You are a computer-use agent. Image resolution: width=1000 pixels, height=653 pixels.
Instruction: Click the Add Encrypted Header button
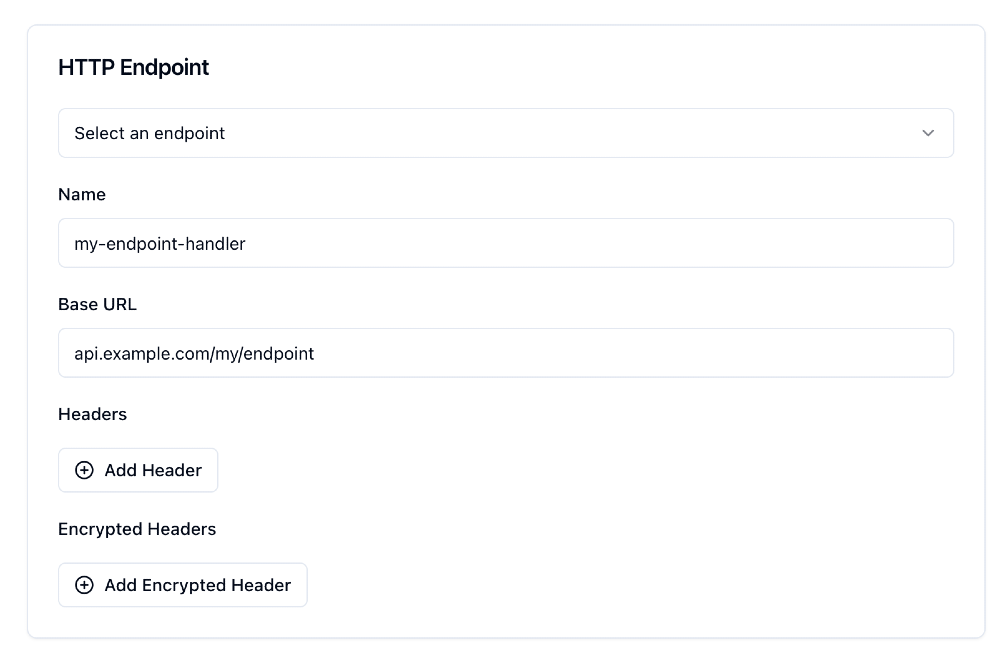(182, 585)
